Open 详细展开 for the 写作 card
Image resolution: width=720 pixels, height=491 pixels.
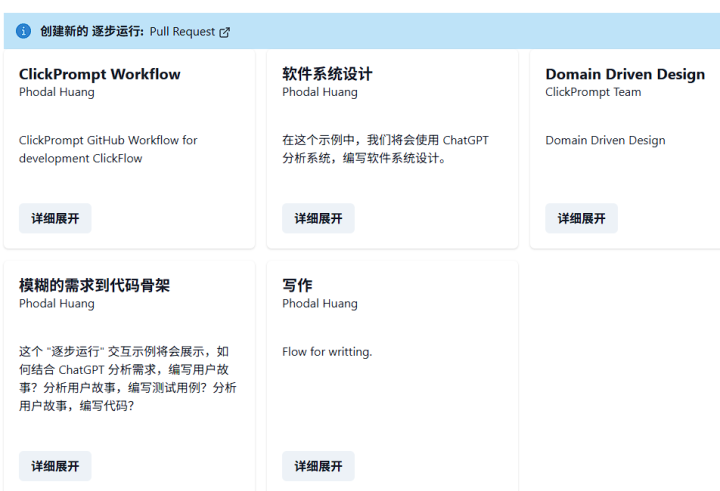(318, 466)
